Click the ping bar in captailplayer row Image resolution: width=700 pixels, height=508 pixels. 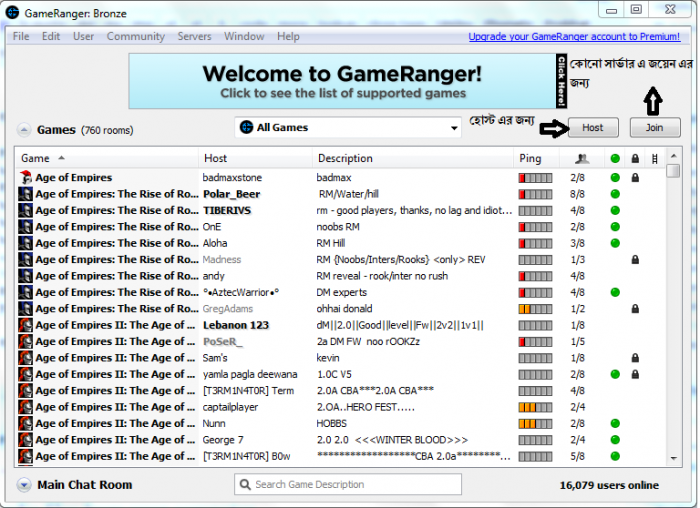point(535,407)
